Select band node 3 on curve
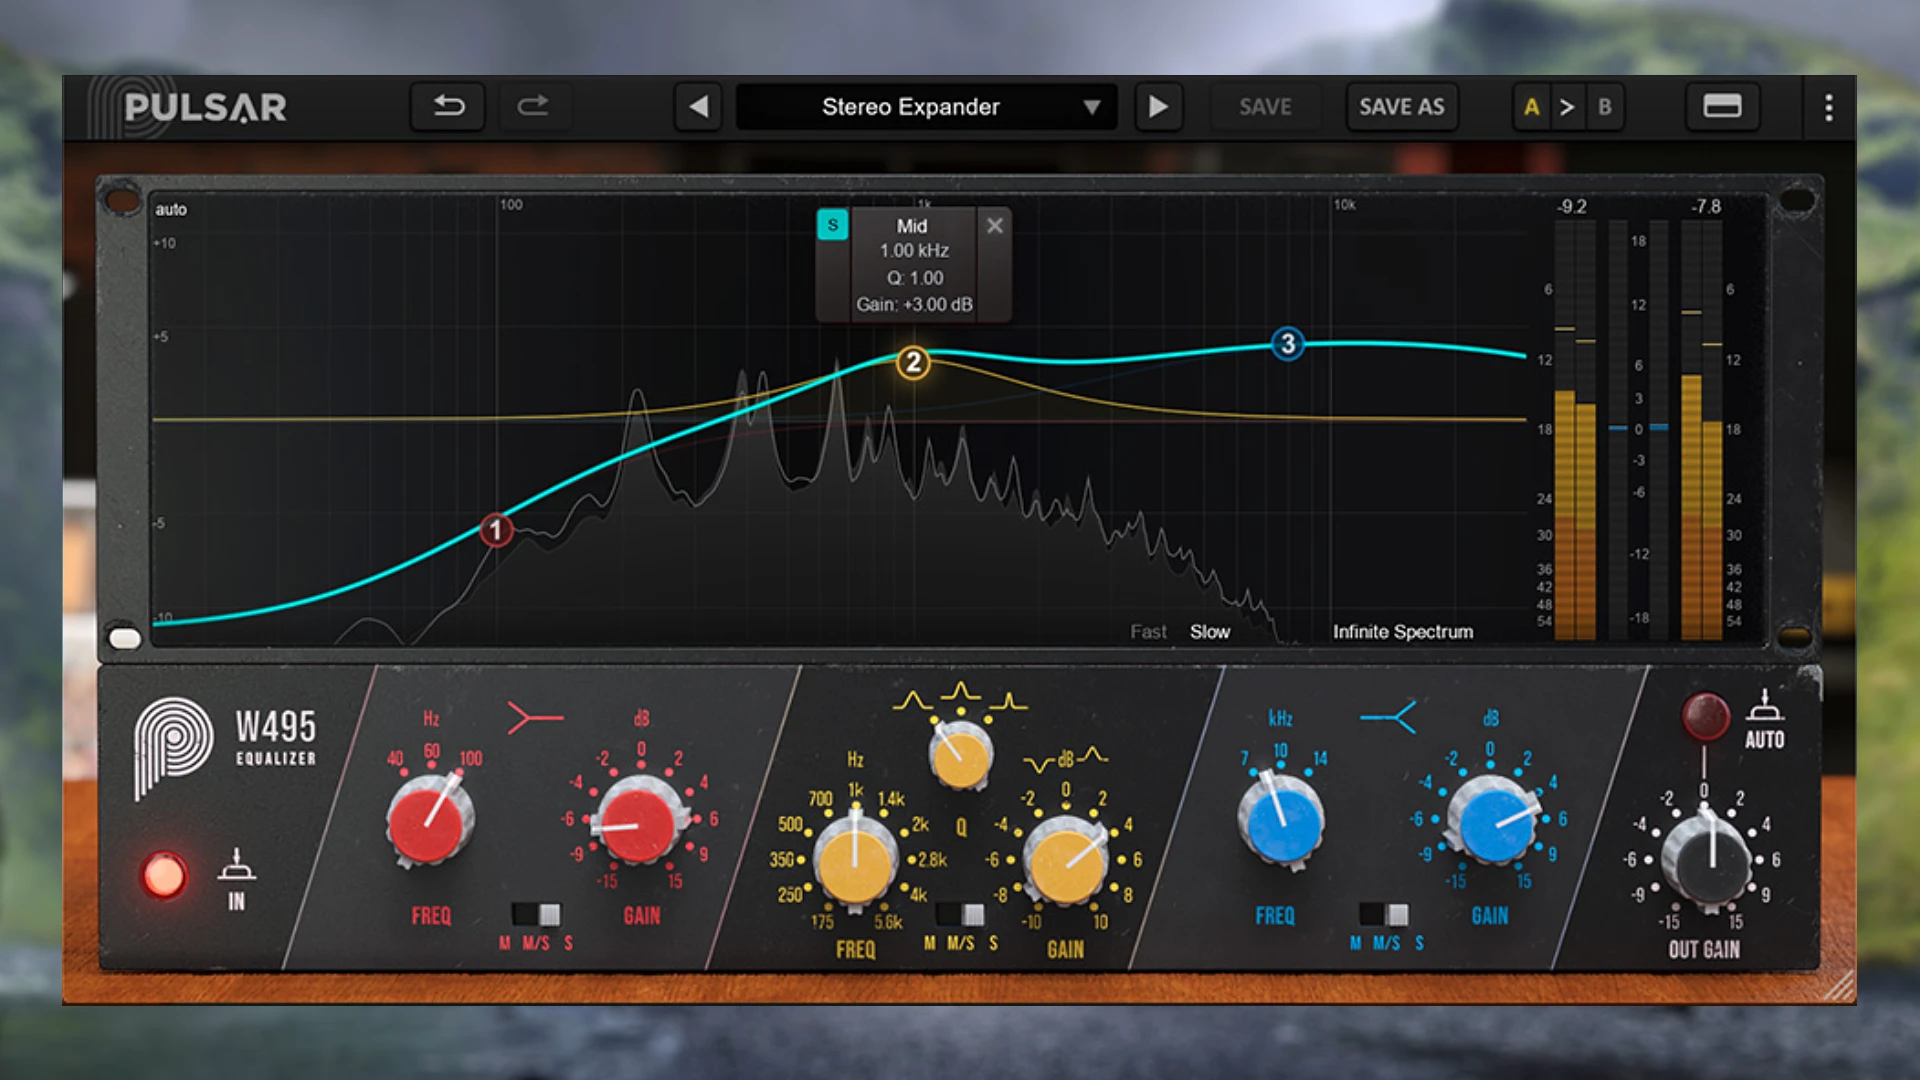 pos(1287,344)
